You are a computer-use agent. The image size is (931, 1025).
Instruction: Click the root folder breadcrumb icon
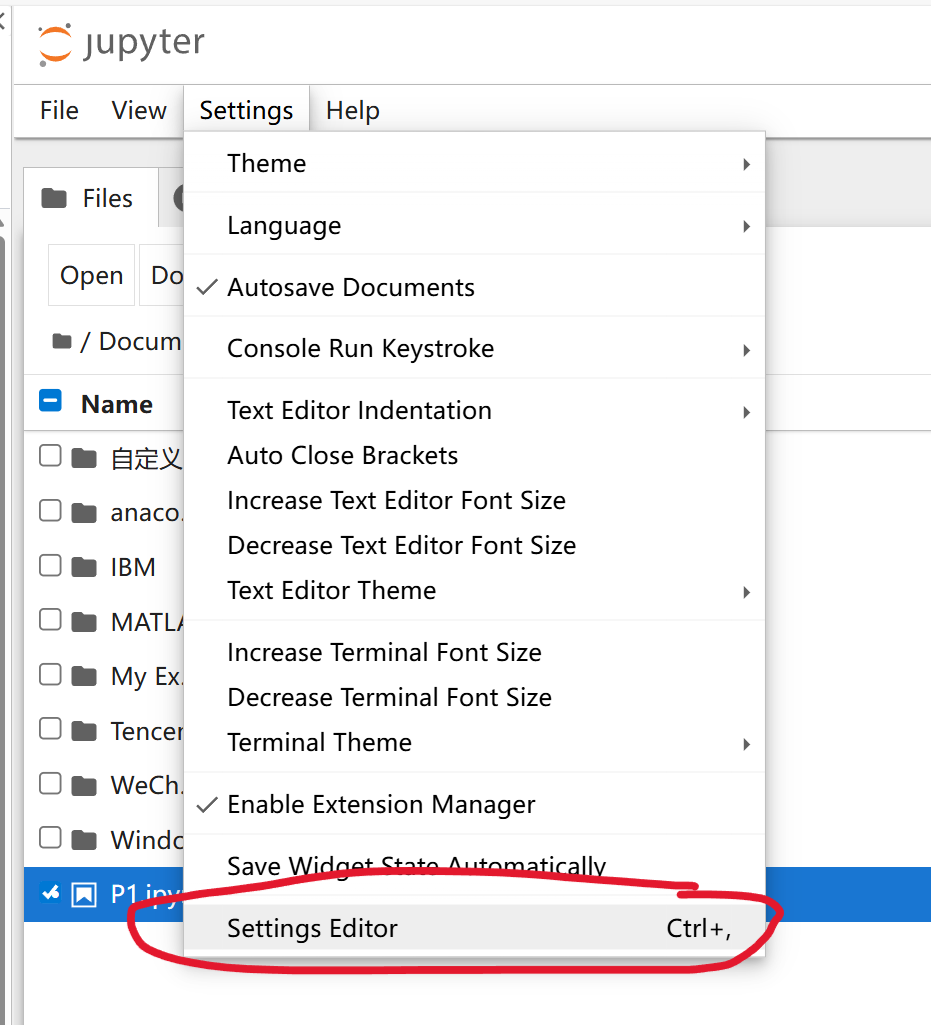pos(62,341)
